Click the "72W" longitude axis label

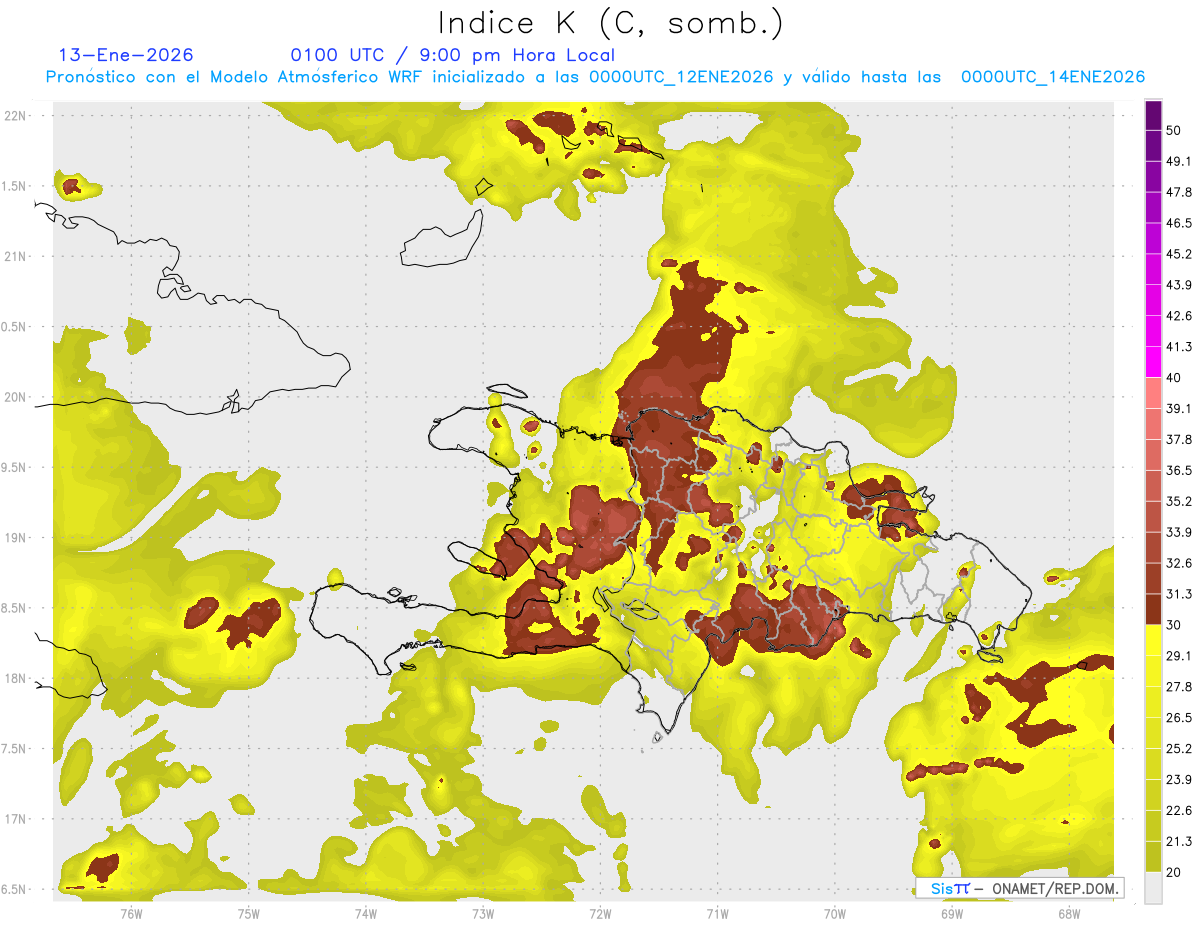pos(600,913)
